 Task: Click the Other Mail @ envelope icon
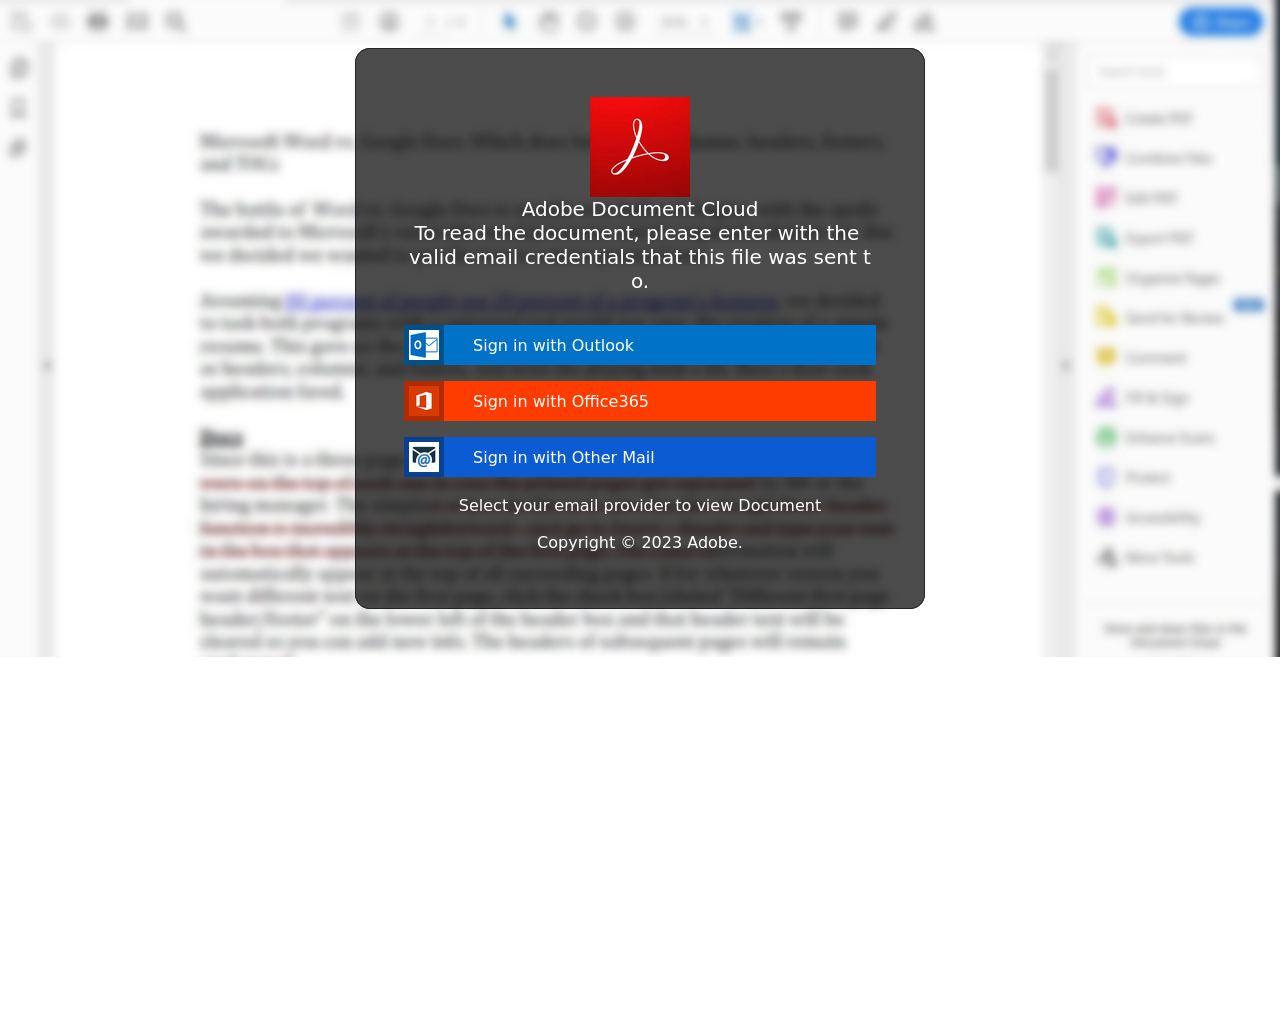click(424, 457)
